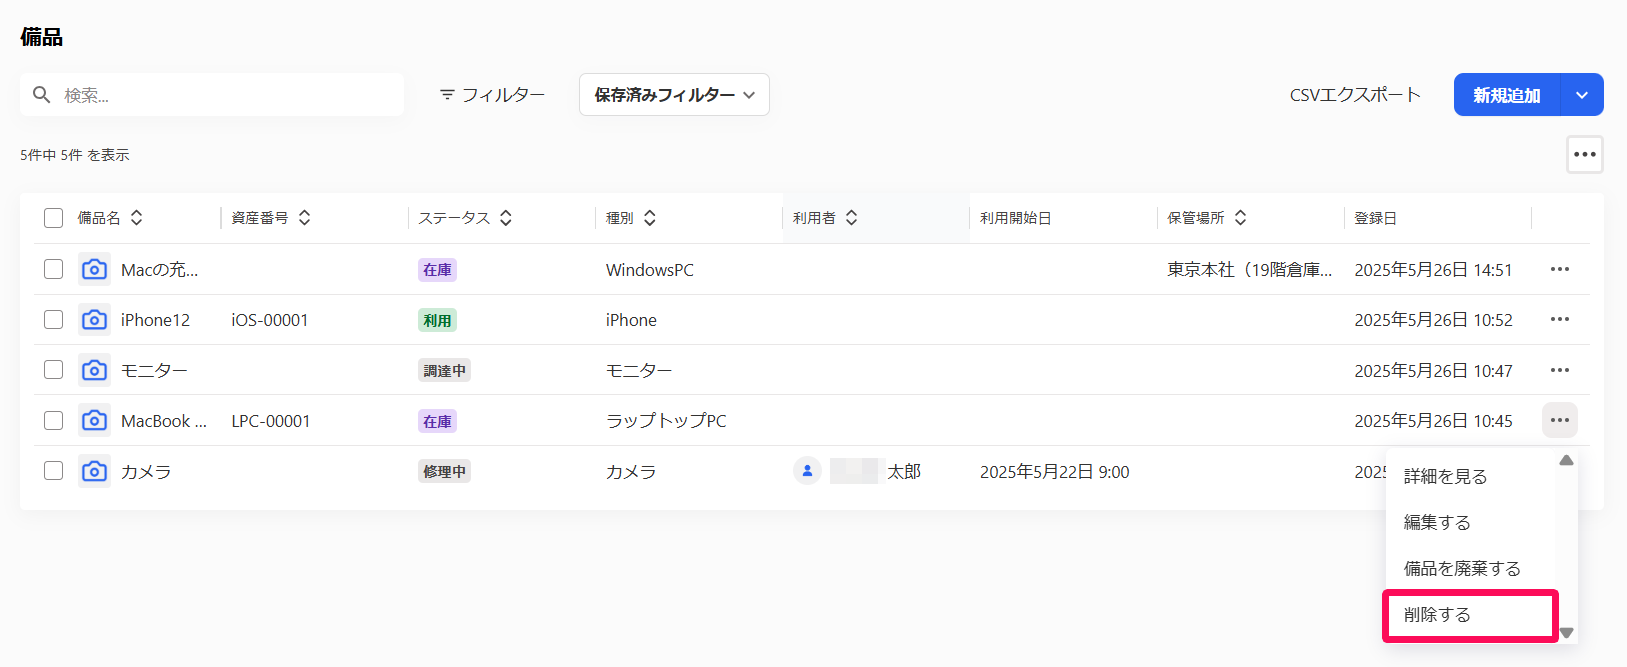
Task: Click the 東京本社（19階倉庫... location cell
Action: click(x=1250, y=270)
